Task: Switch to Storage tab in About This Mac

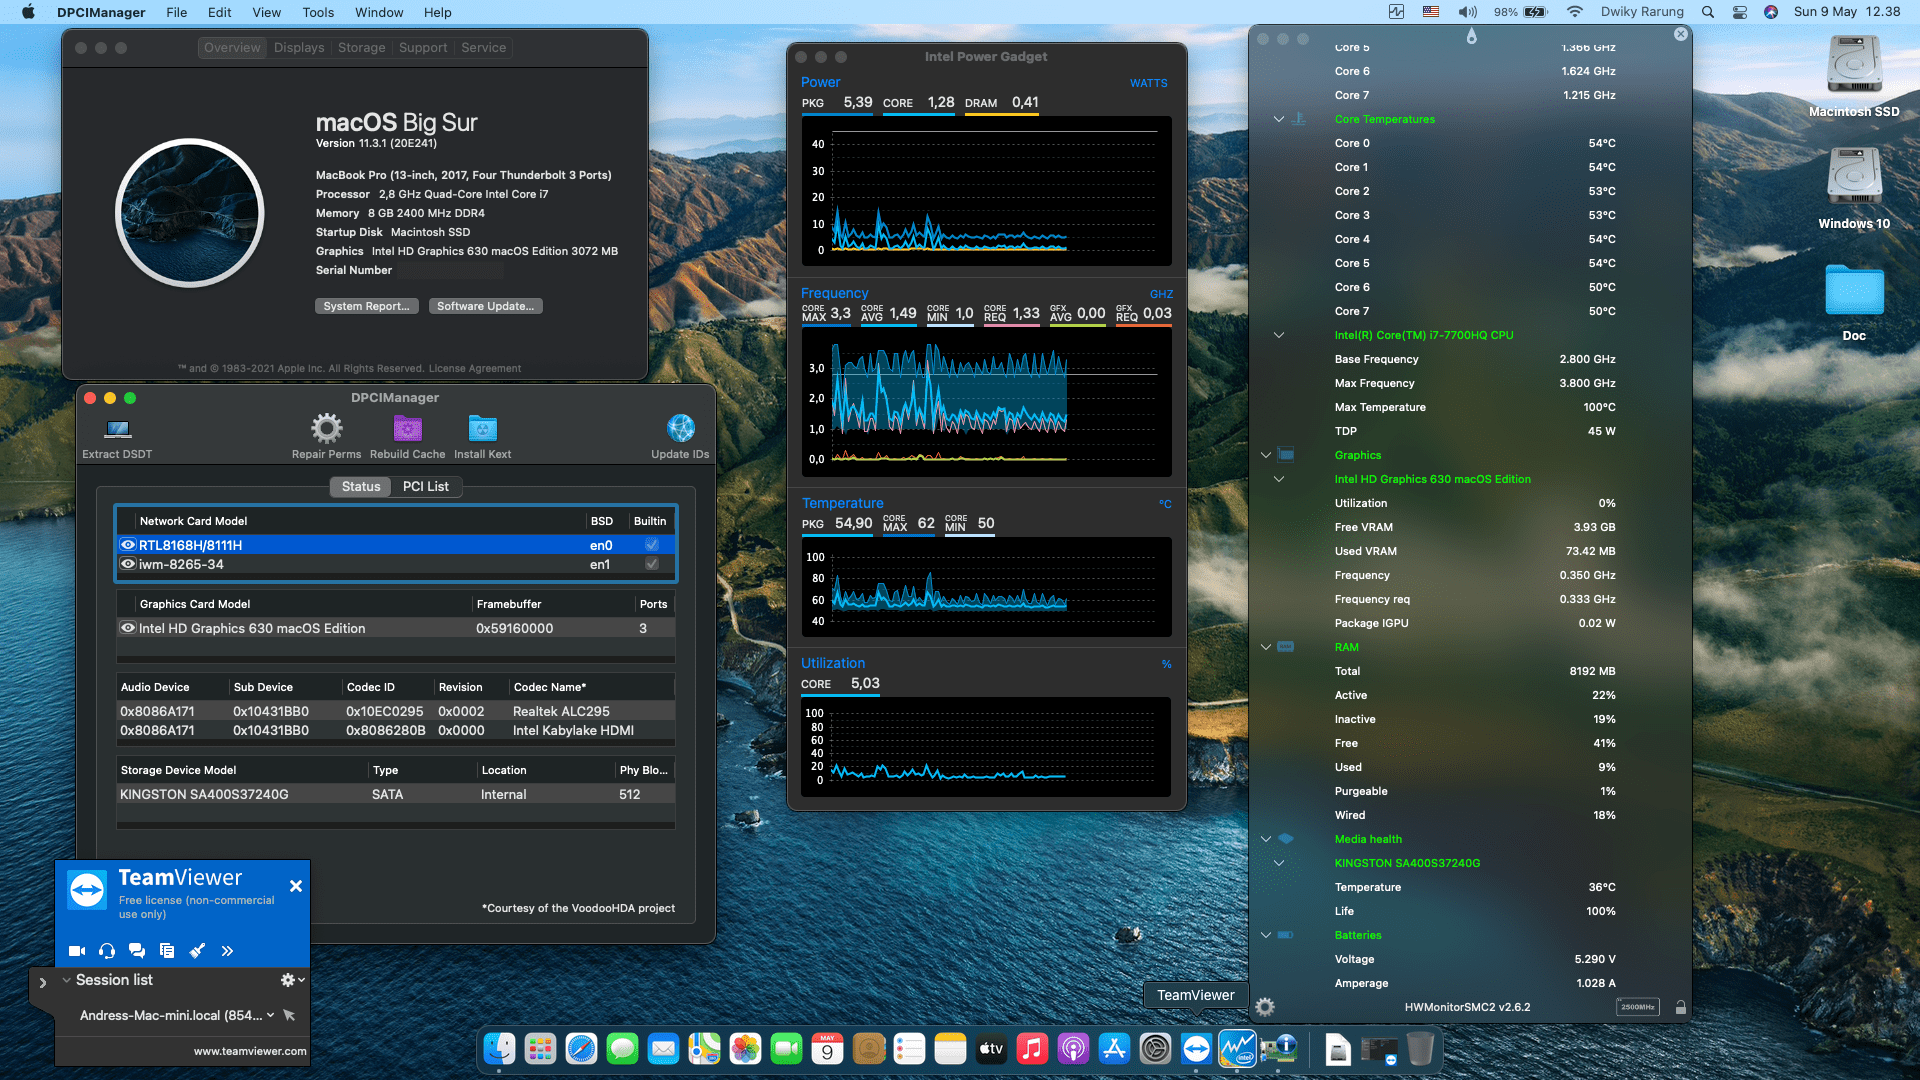Action: 361,47
